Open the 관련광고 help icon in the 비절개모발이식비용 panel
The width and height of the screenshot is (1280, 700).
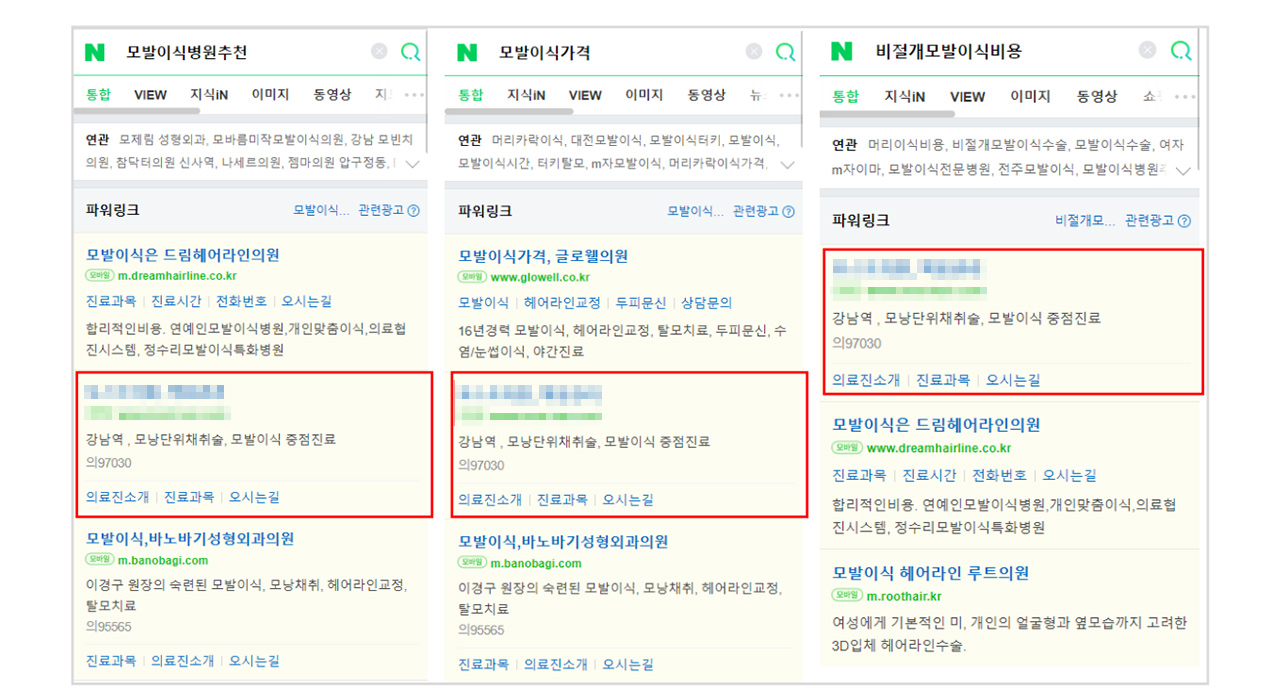point(1185,221)
